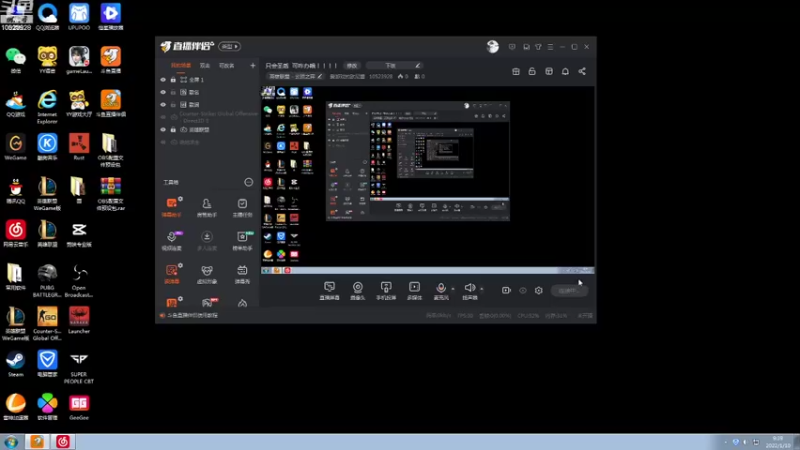Show the hidden Counter-Strike Global Offensive source

click(x=163, y=117)
